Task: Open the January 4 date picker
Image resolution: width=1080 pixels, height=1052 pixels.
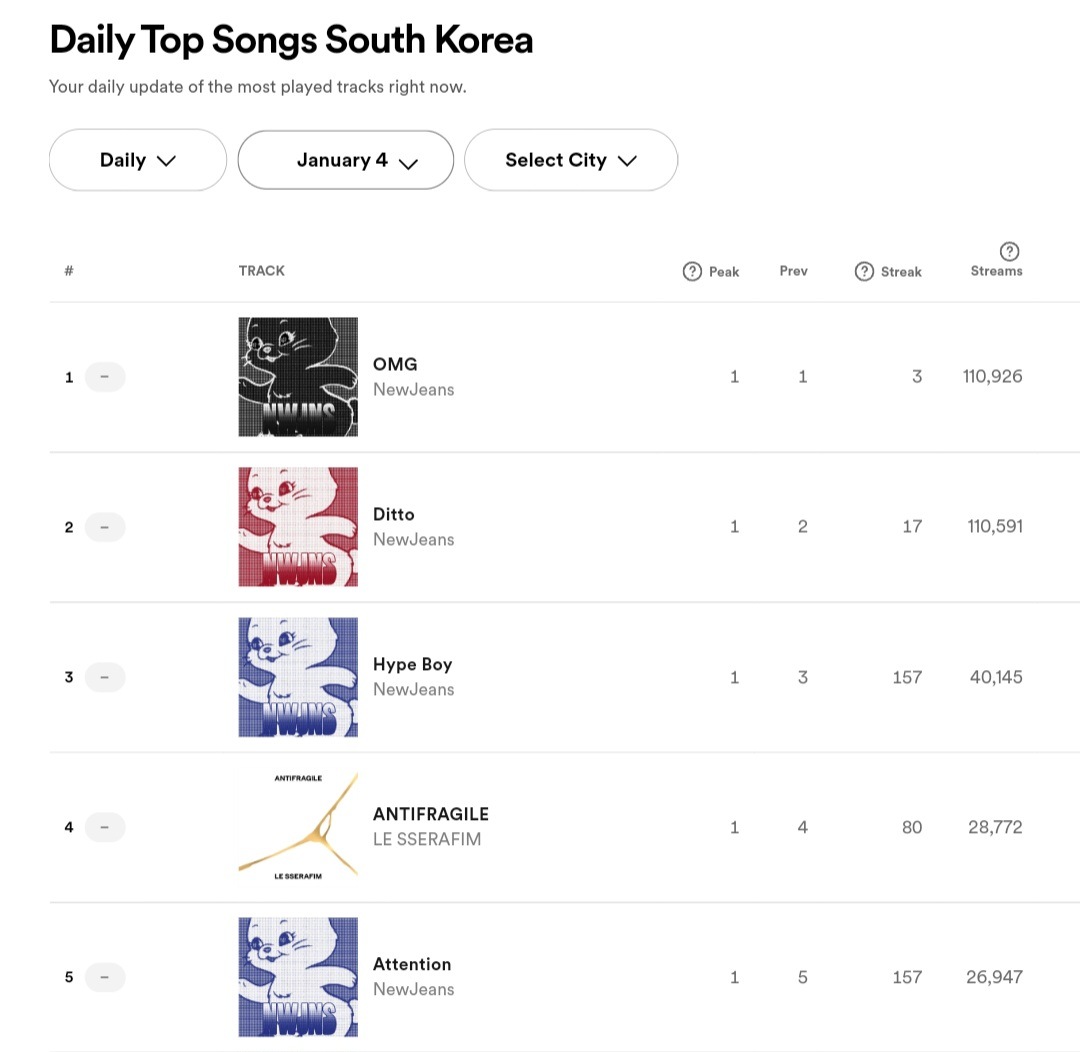Action: [x=346, y=160]
